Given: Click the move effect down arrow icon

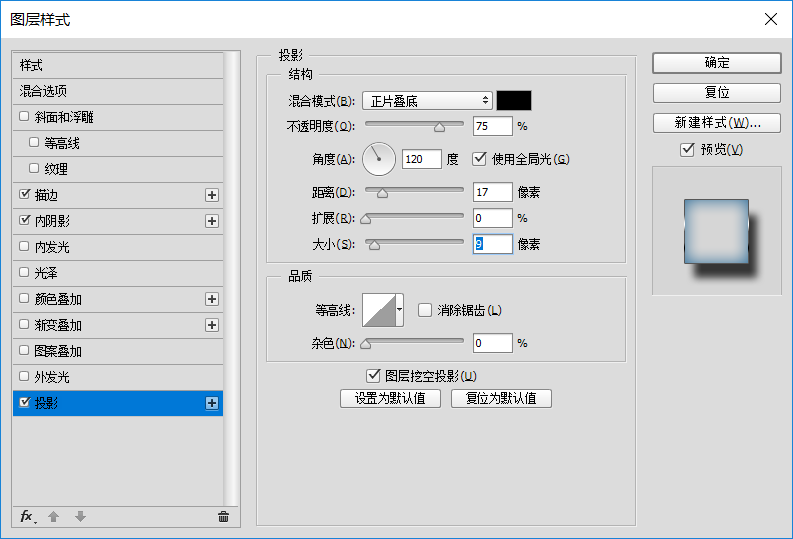Looking at the screenshot, I should (80, 516).
